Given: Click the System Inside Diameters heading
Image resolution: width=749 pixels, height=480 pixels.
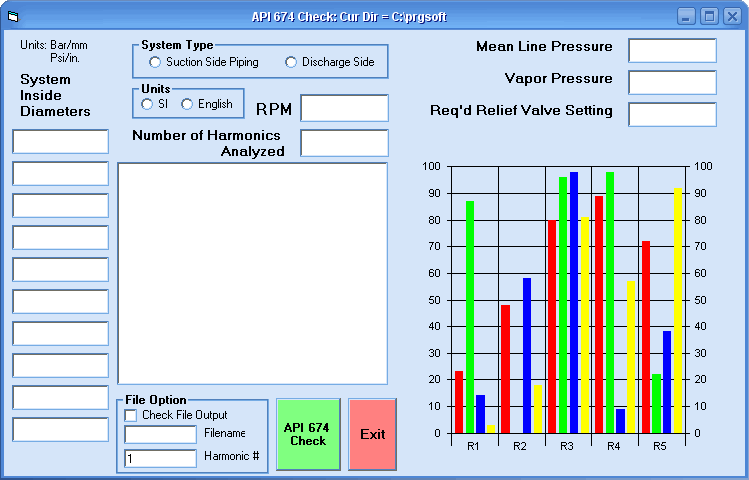Looking at the screenshot, I should coord(55,95).
